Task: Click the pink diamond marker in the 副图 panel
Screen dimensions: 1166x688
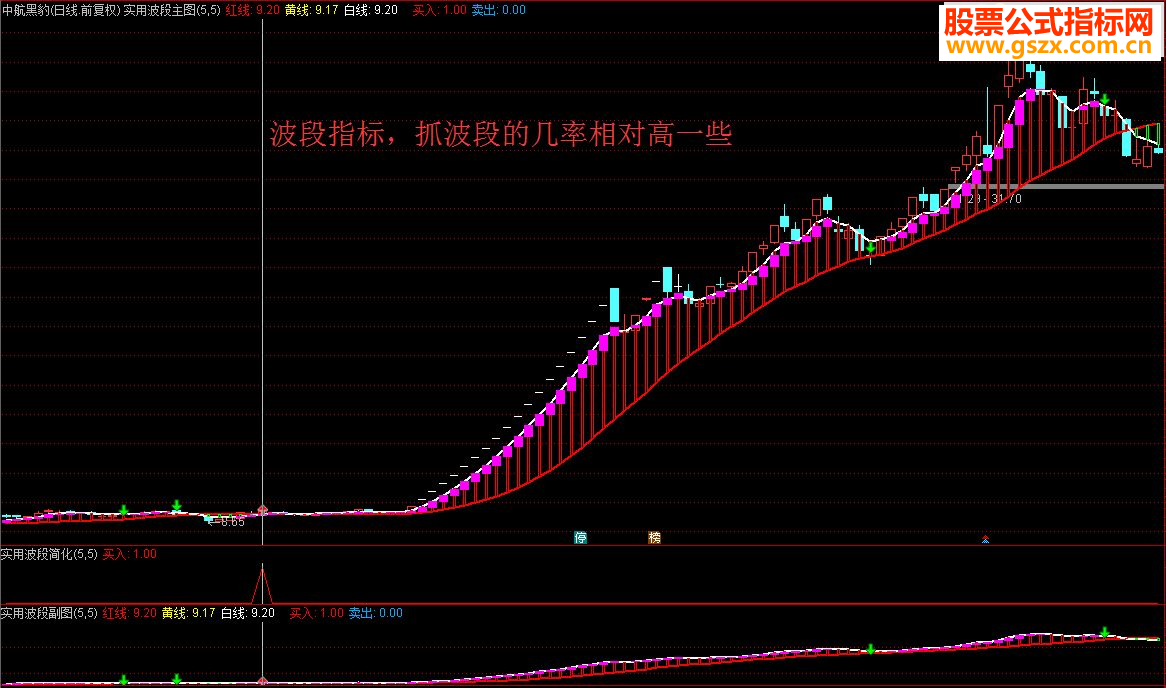Action: 262,681
